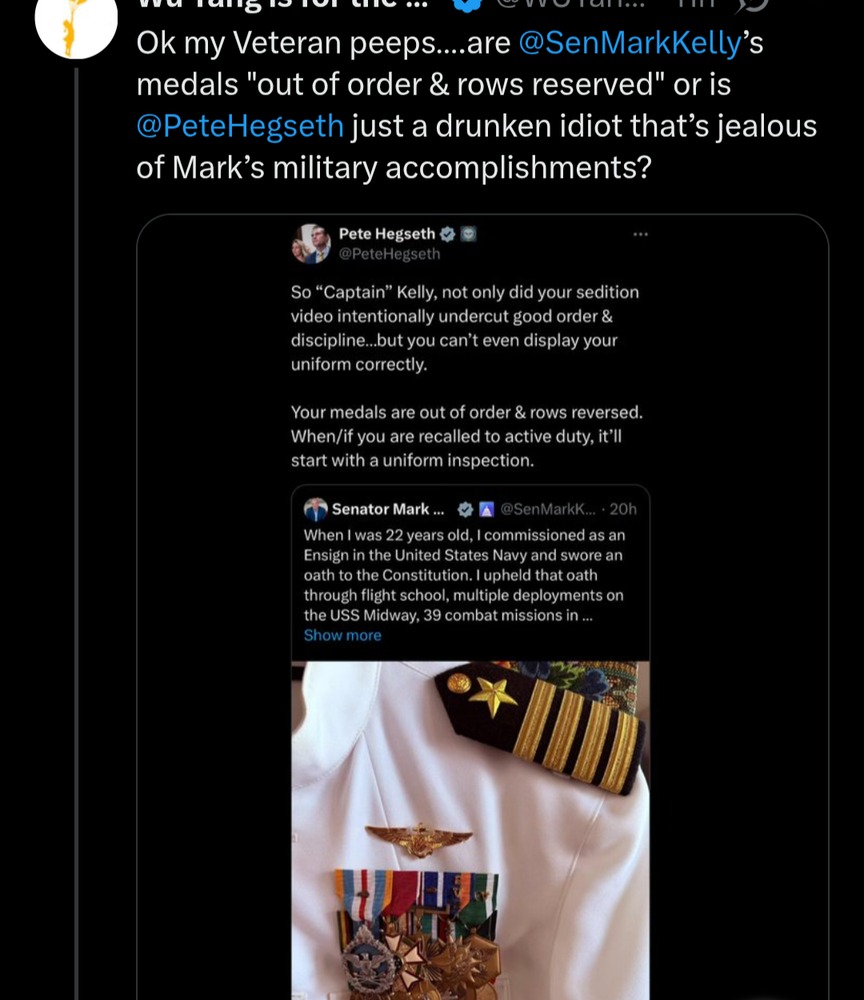
Task: Tap the Senator Mark display name
Action: pos(380,509)
